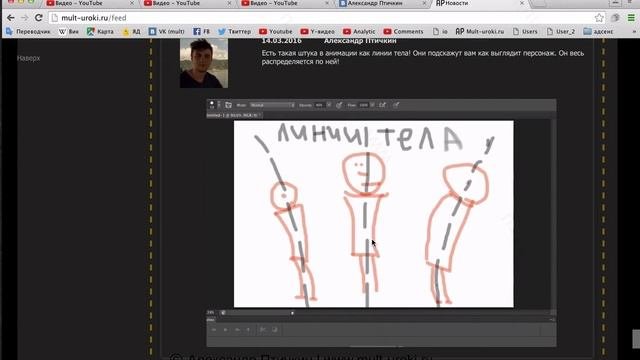Open the Youtube bookmark
This screenshot has height=360, width=640.
[276, 31]
